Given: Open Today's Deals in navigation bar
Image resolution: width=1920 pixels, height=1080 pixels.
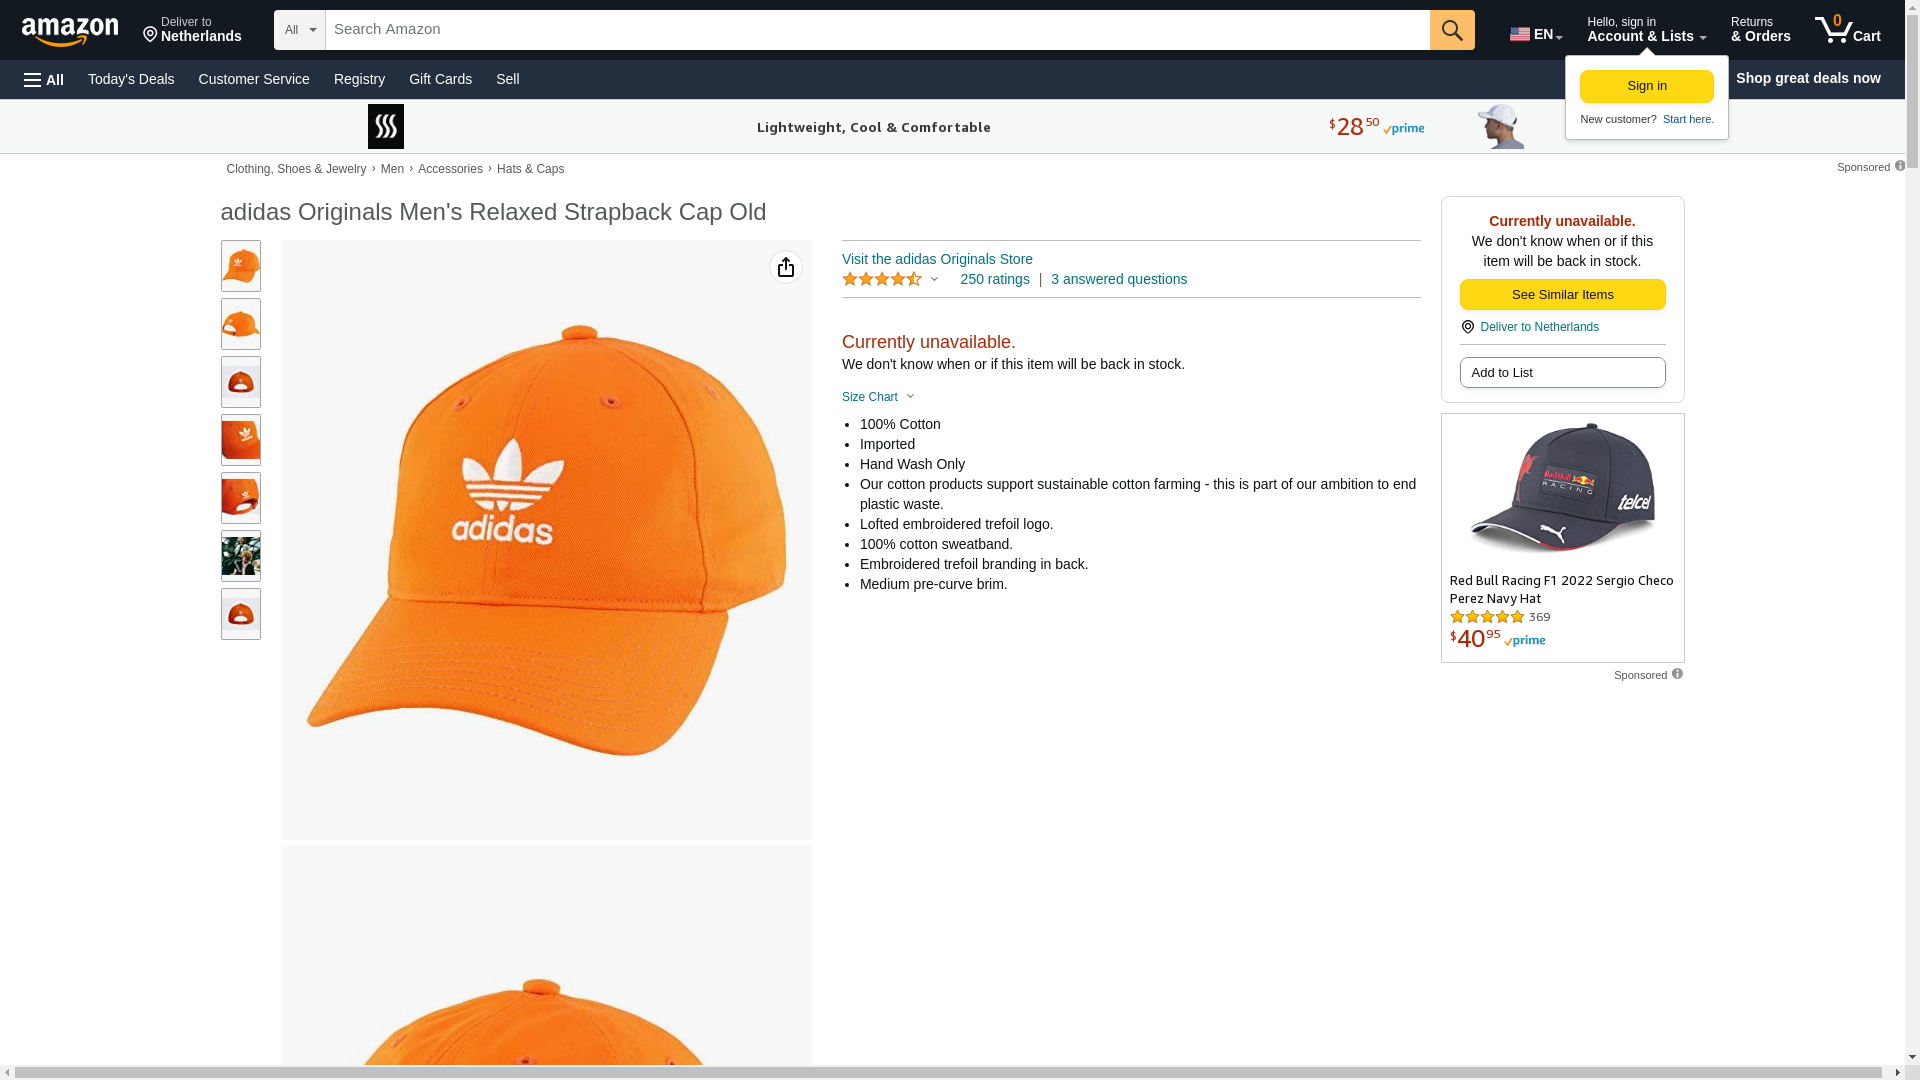Looking at the screenshot, I should pyautogui.click(x=131, y=79).
